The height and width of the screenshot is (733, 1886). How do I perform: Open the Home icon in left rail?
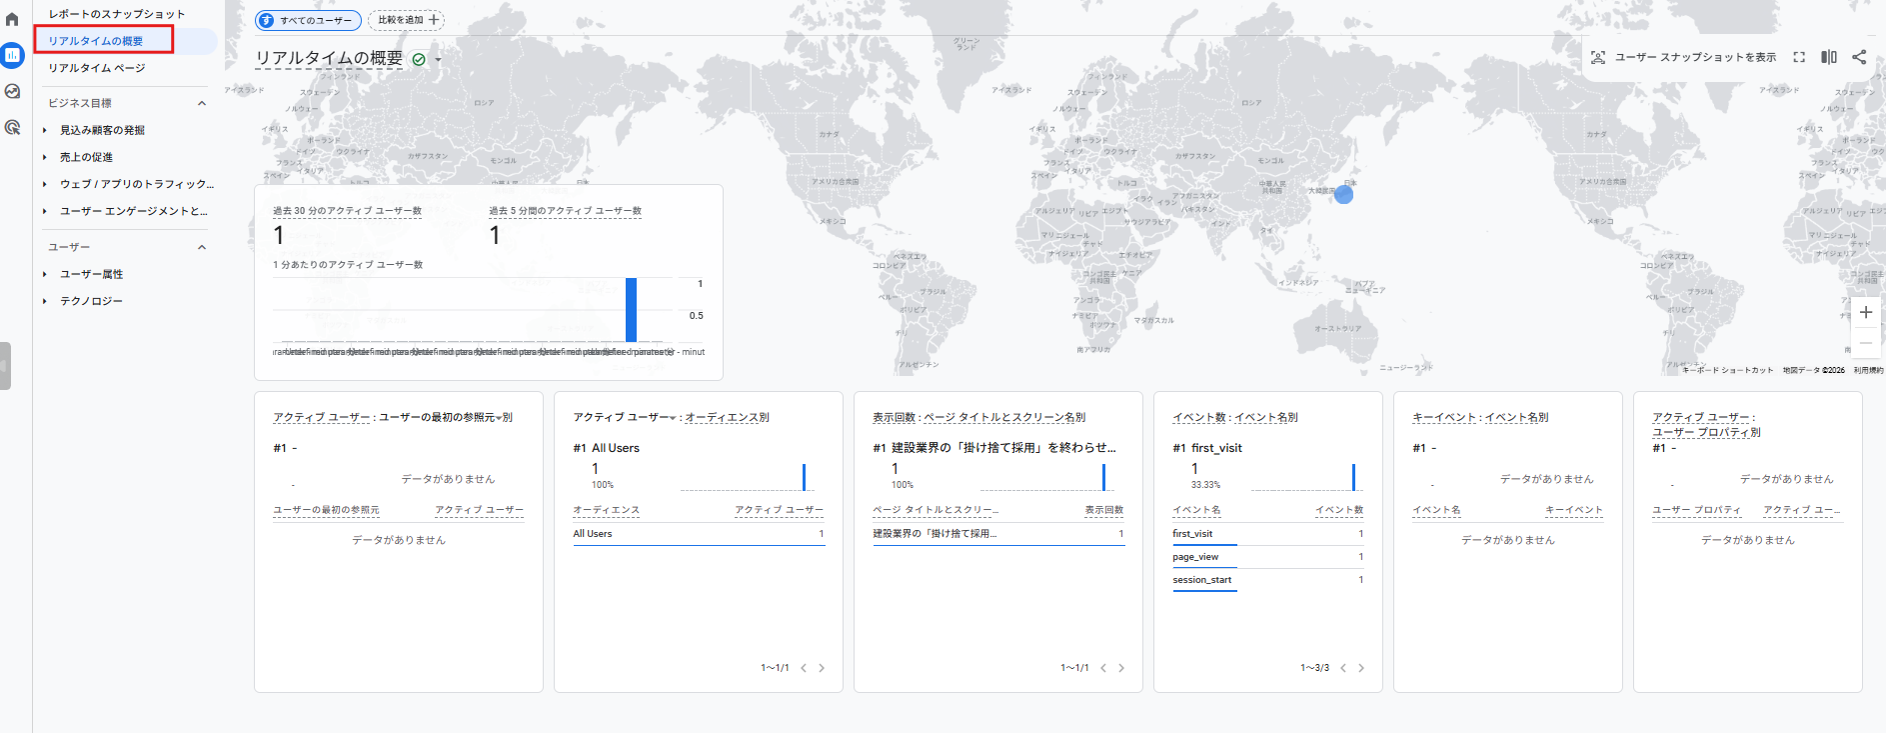point(12,19)
